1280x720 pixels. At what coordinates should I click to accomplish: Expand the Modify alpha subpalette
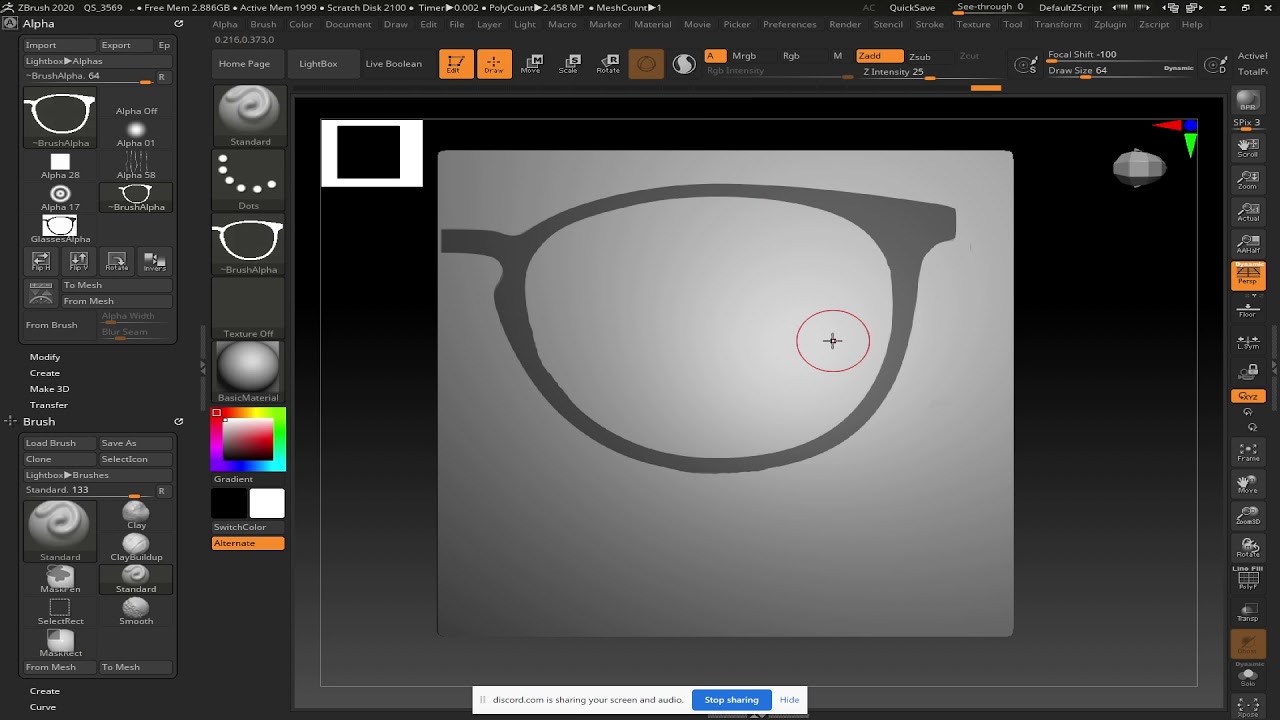45,357
